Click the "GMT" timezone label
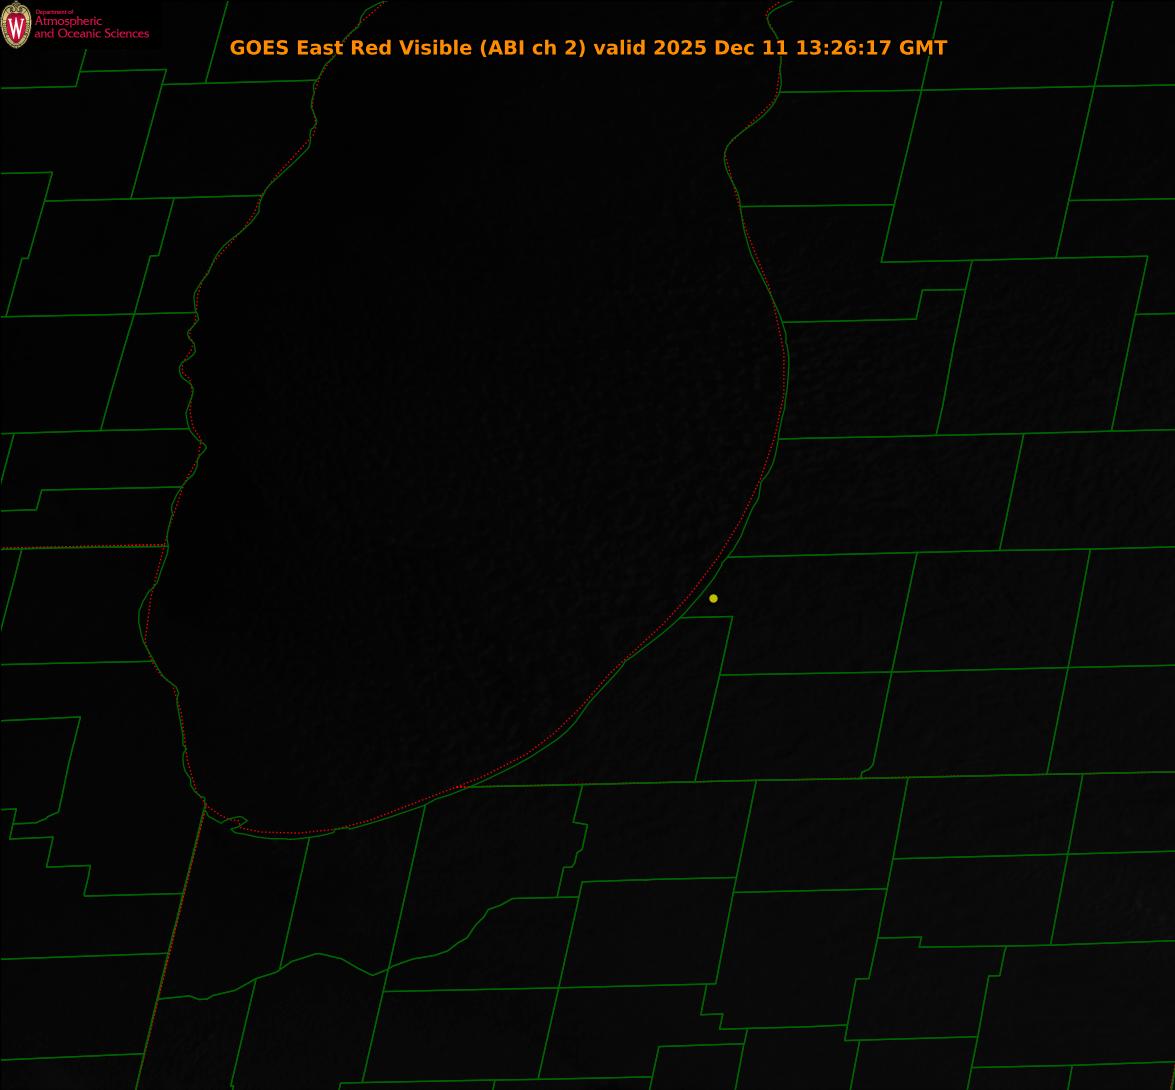This screenshot has height=1090, width=1175. (x=922, y=48)
